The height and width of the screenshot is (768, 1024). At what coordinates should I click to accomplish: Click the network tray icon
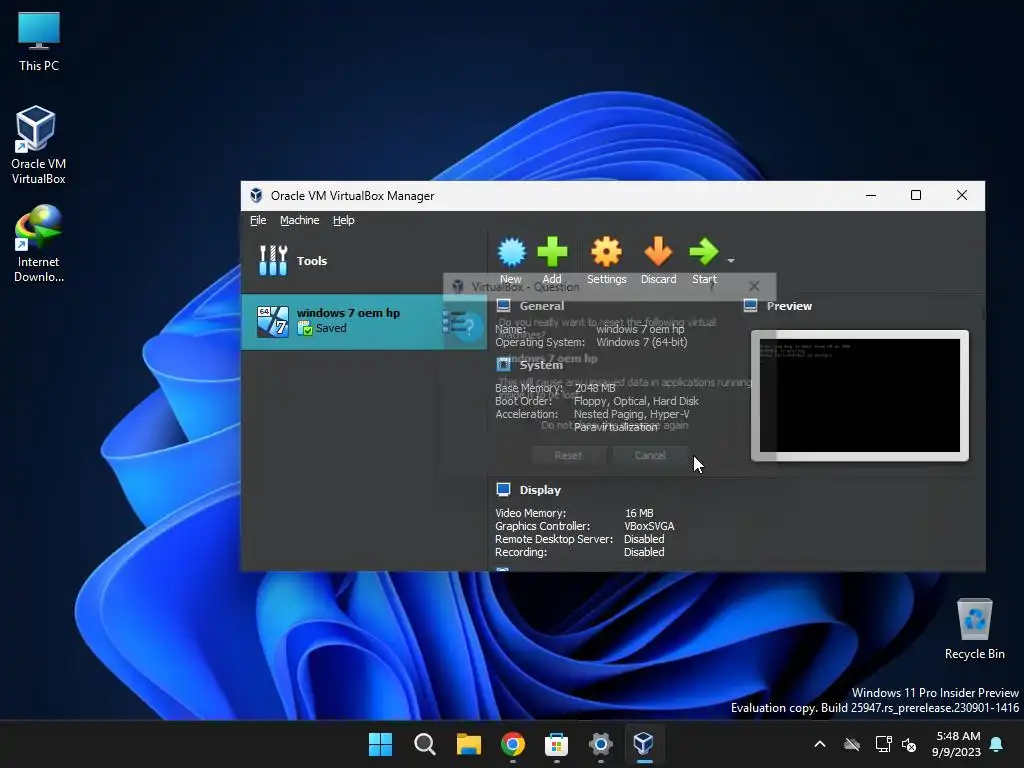[883, 744]
